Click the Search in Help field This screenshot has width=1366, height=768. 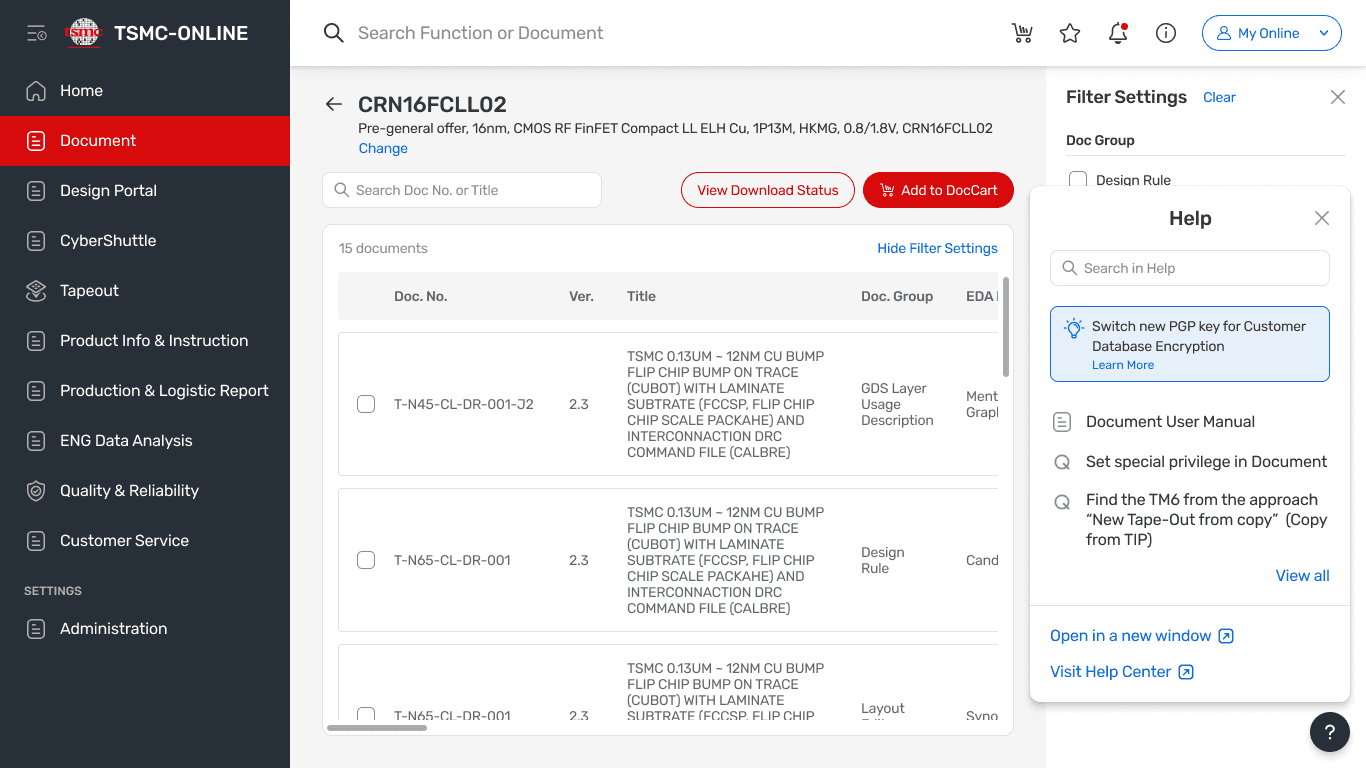coord(1190,268)
